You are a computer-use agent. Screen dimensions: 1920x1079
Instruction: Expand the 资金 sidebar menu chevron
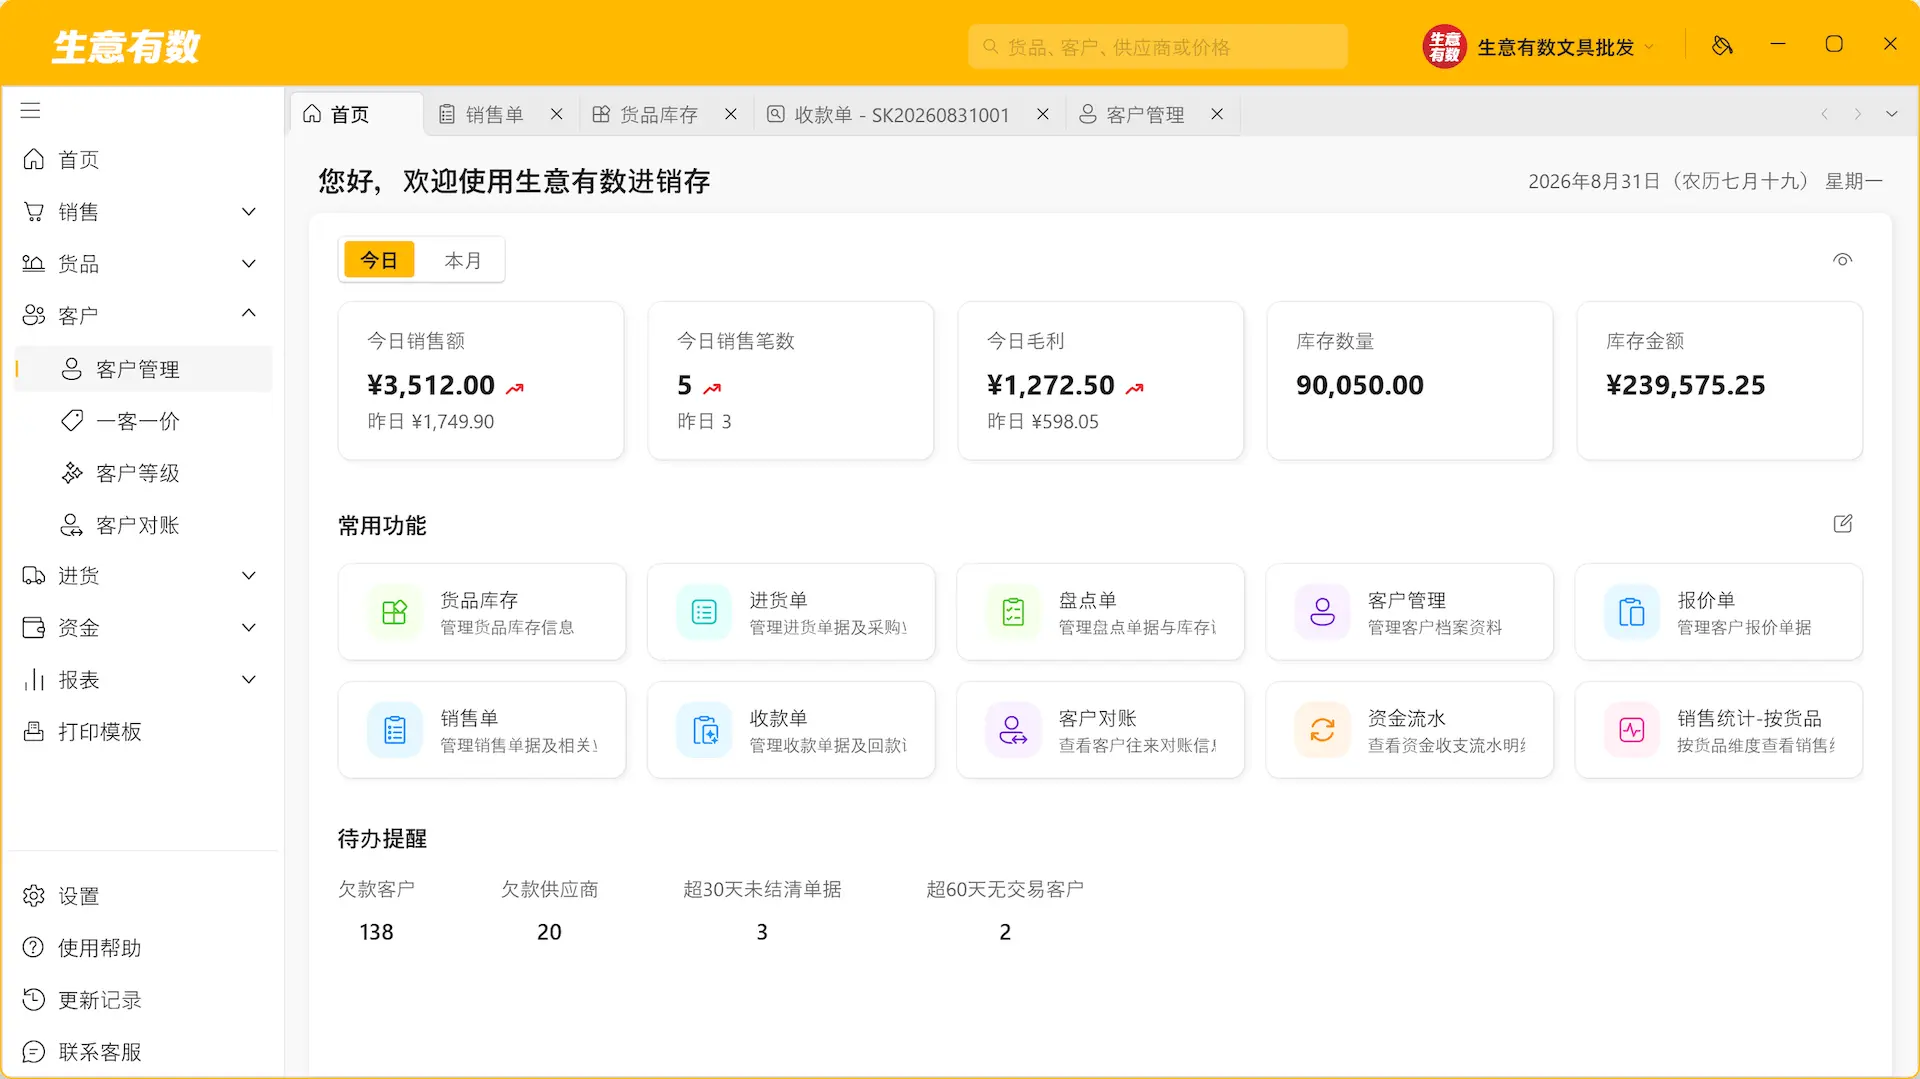(x=249, y=628)
